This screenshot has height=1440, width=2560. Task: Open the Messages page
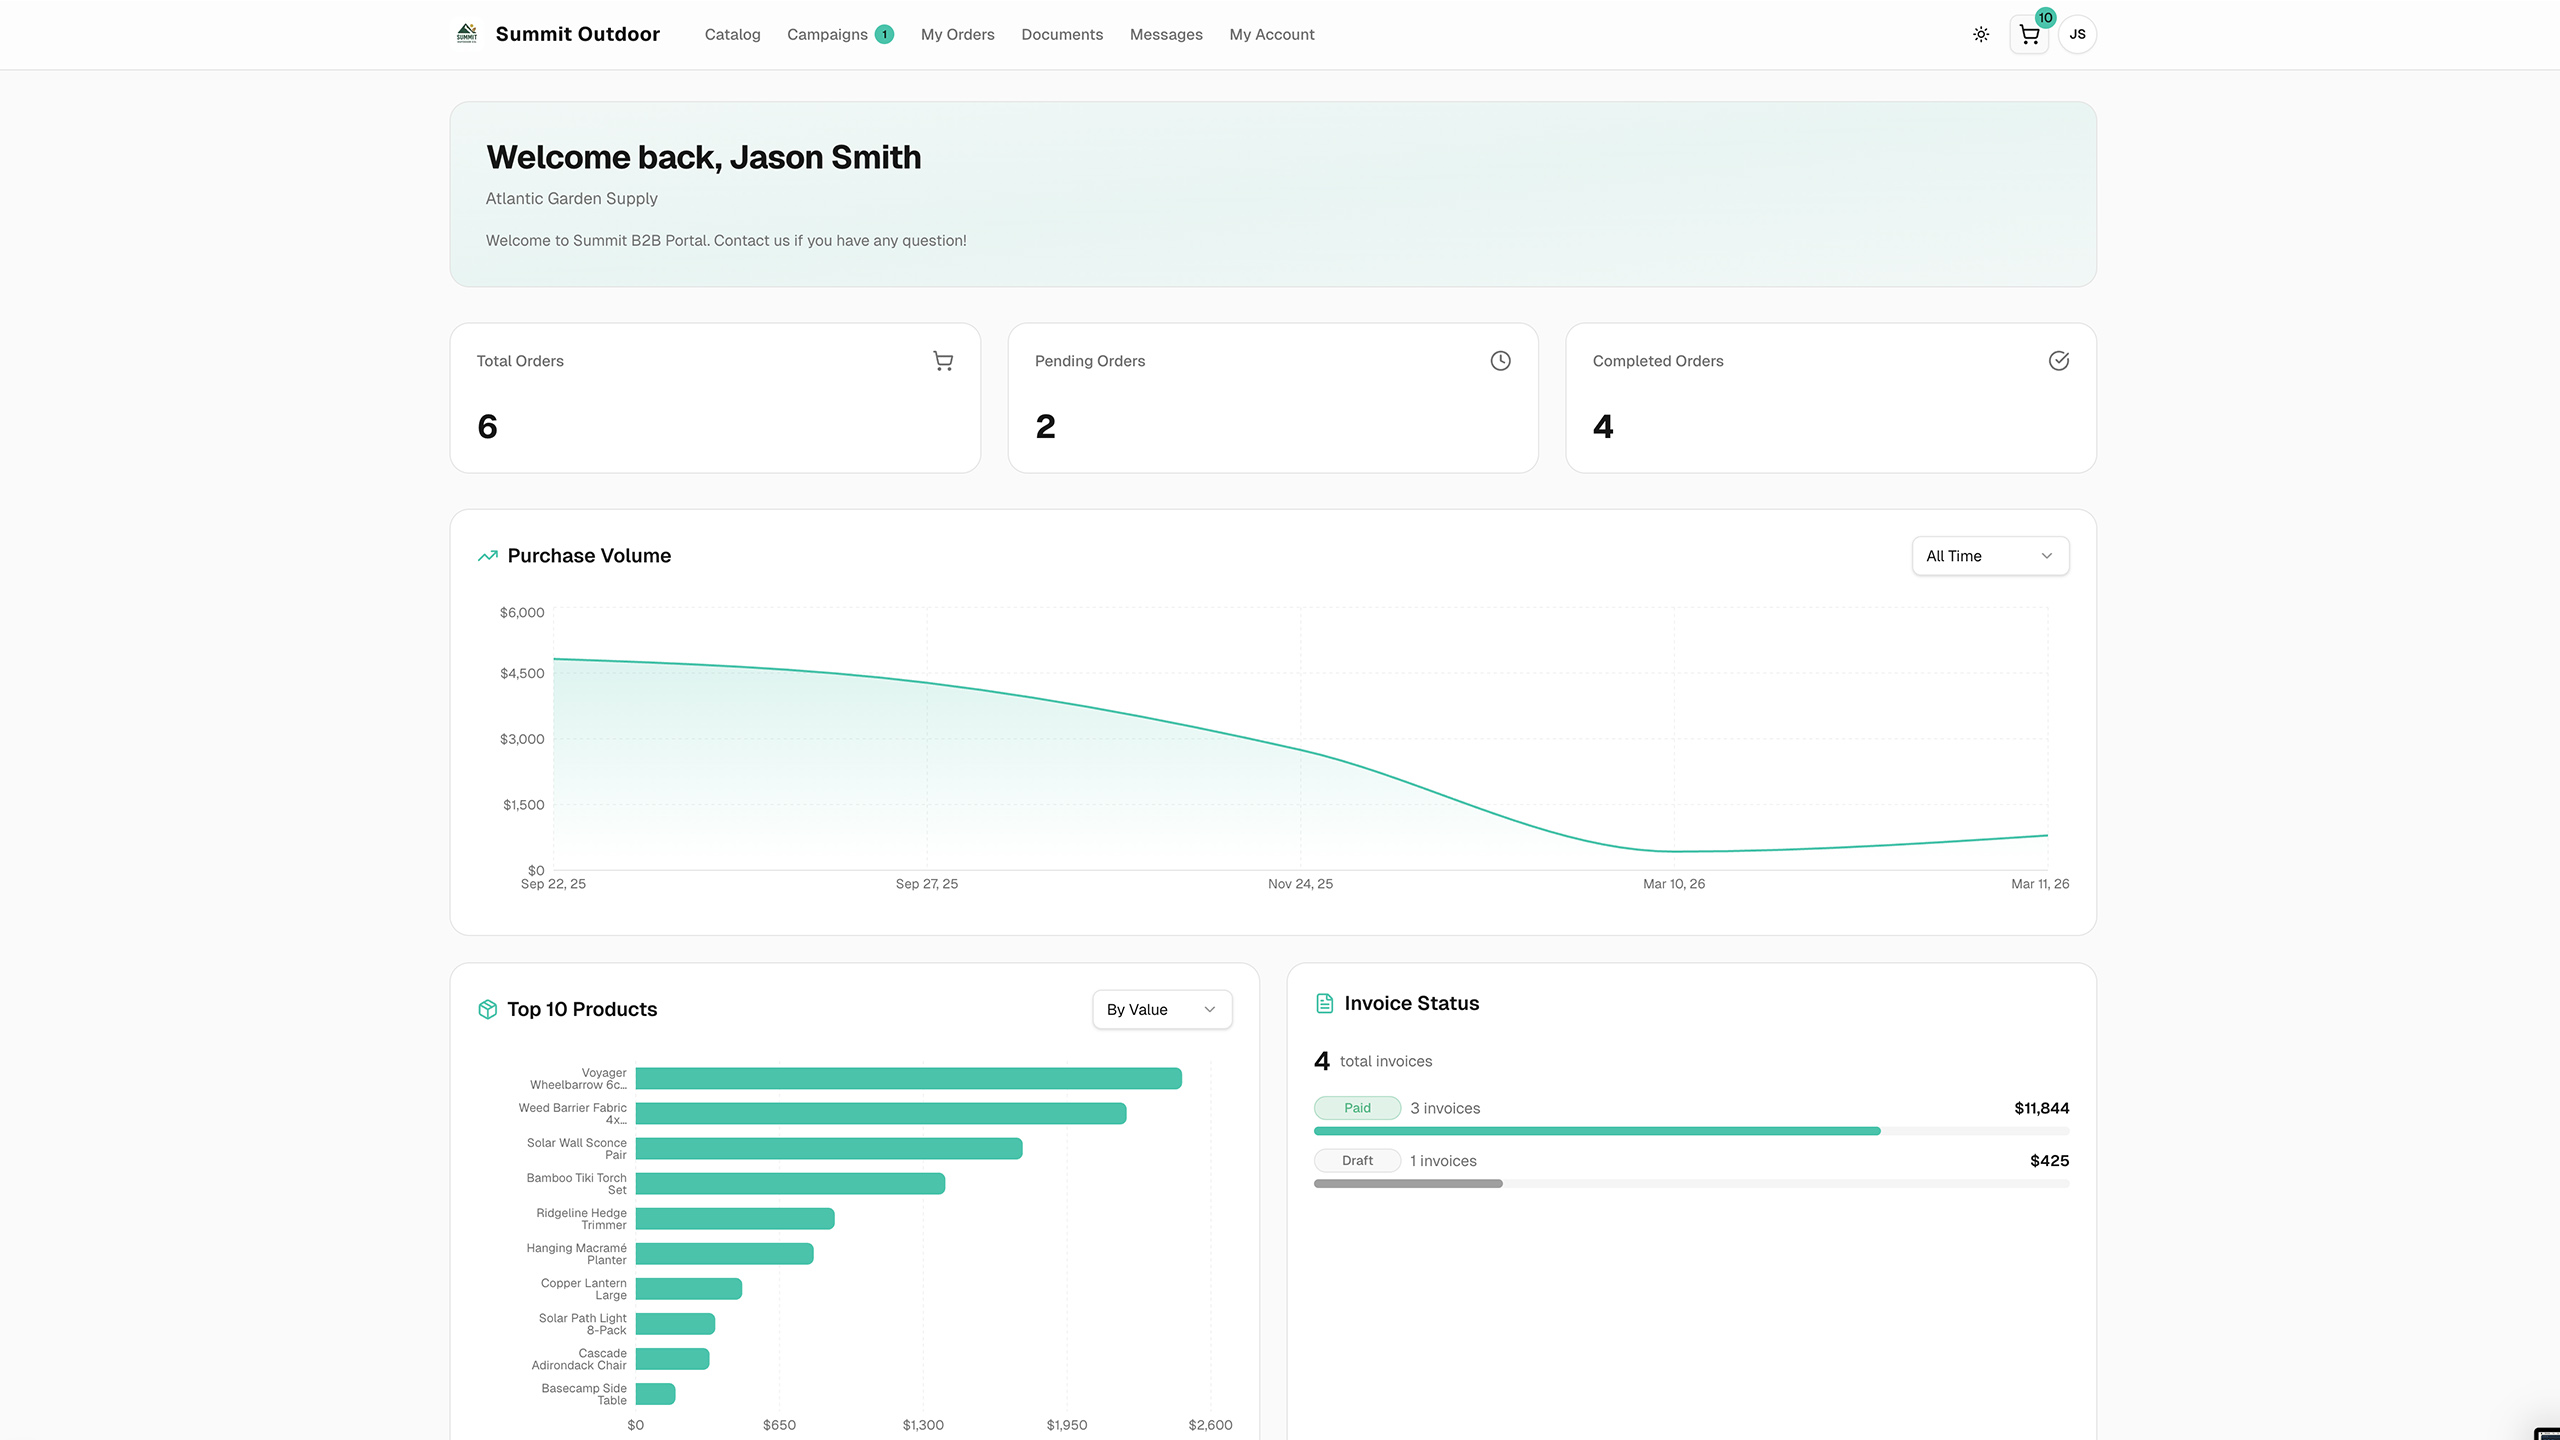(x=1166, y=33)
